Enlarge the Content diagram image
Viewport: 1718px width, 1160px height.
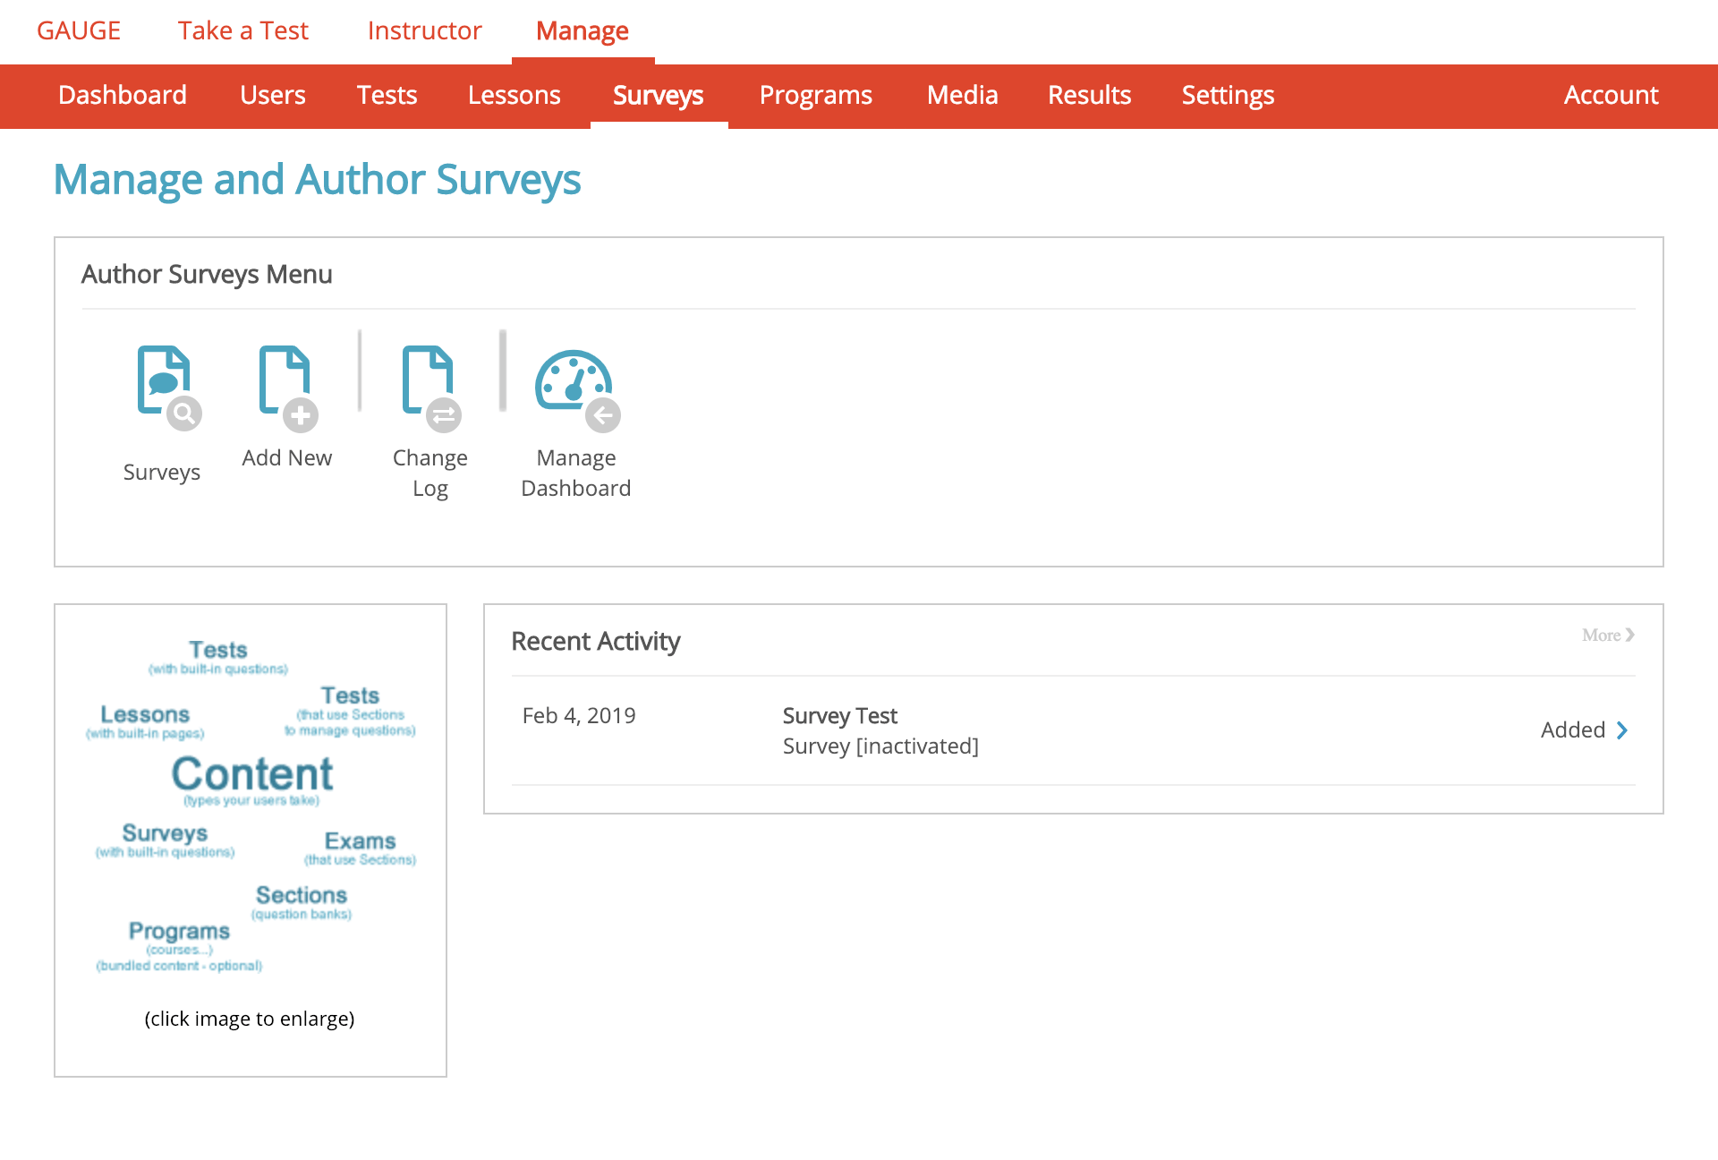coord(251,807)
